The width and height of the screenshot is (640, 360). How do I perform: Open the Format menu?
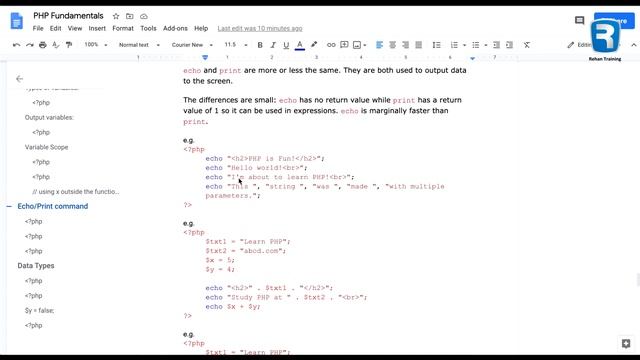pos(123,28)
